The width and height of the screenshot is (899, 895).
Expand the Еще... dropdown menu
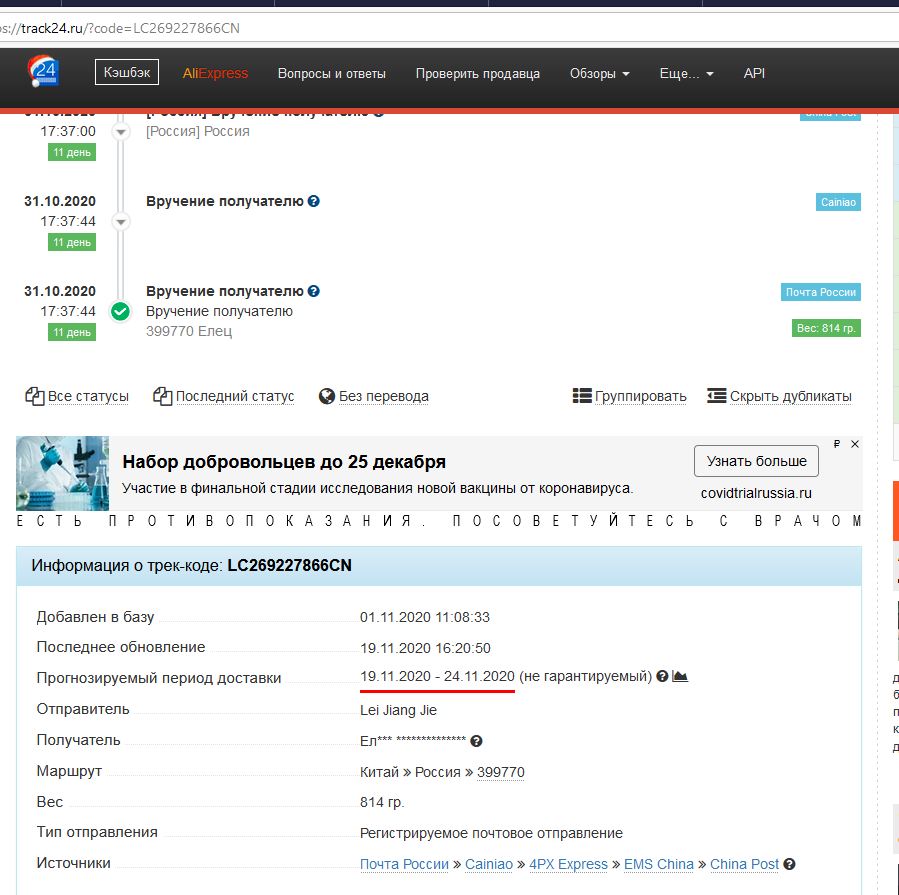pyautogui.click(x=686, y=73)
